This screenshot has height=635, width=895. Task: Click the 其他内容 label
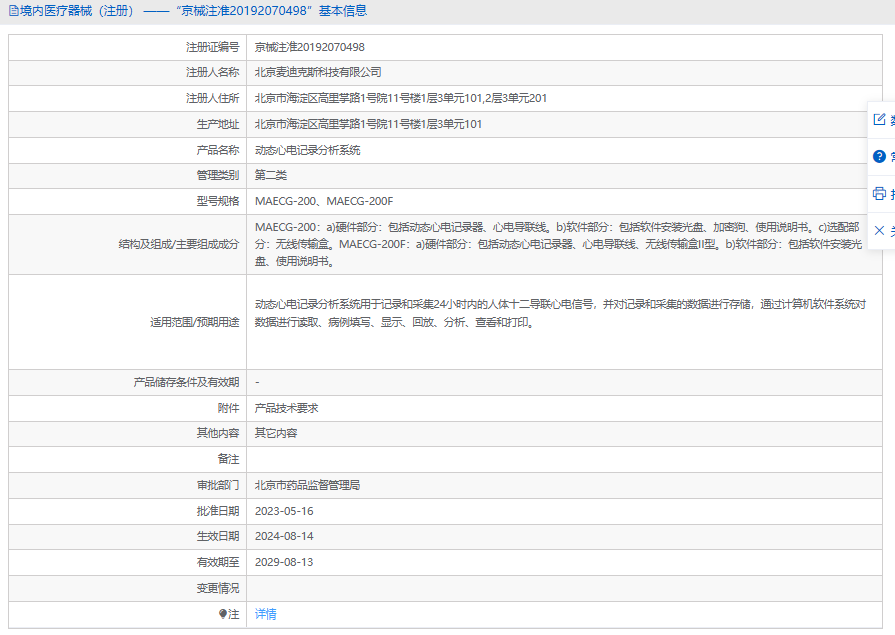click(x=217, y=433)
